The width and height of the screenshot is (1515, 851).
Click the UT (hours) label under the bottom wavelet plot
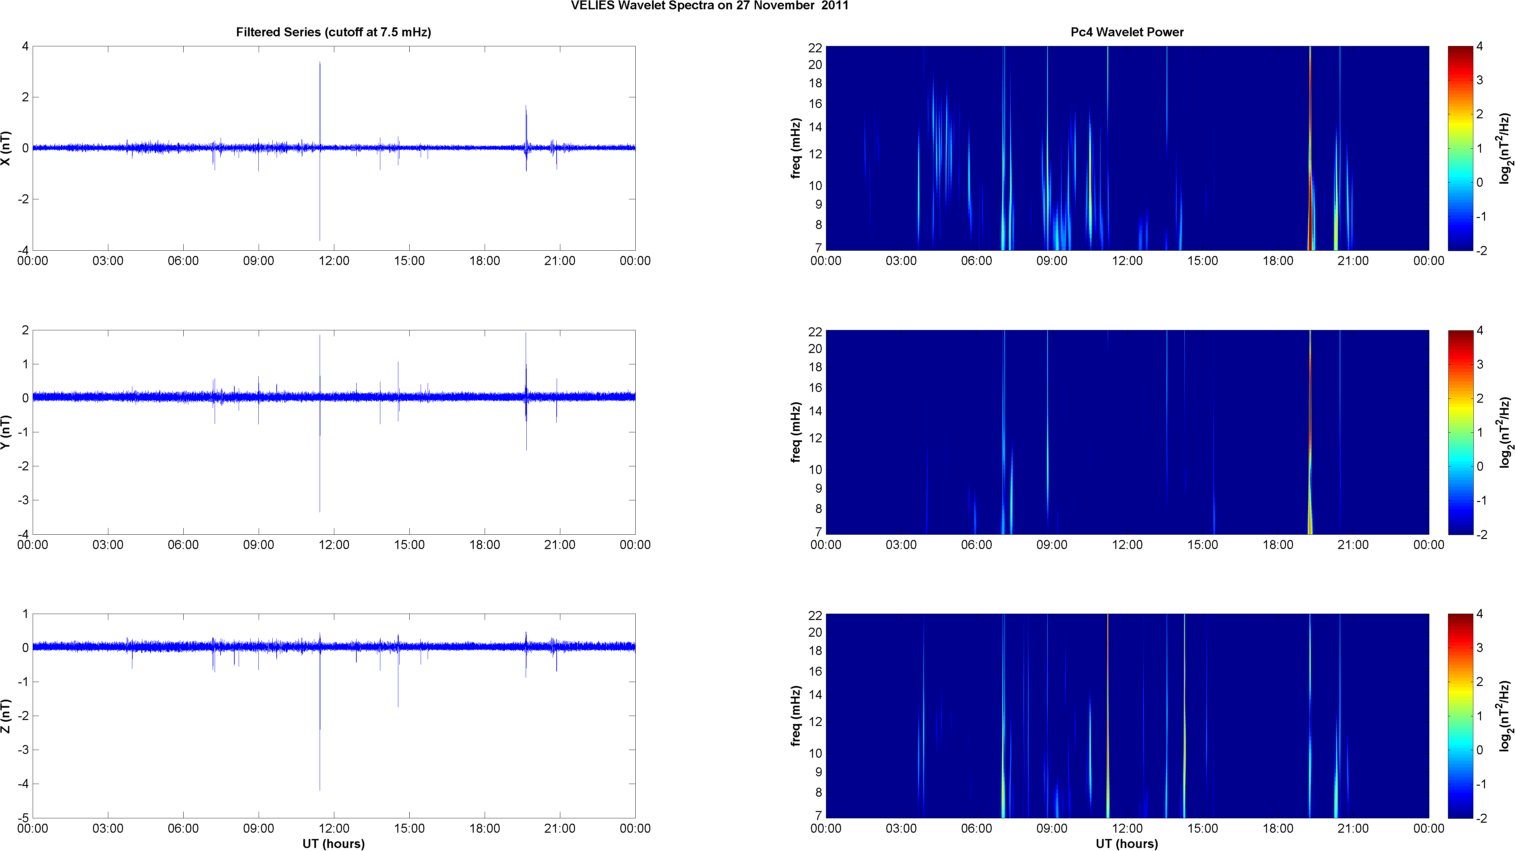tap(1126, 844)
